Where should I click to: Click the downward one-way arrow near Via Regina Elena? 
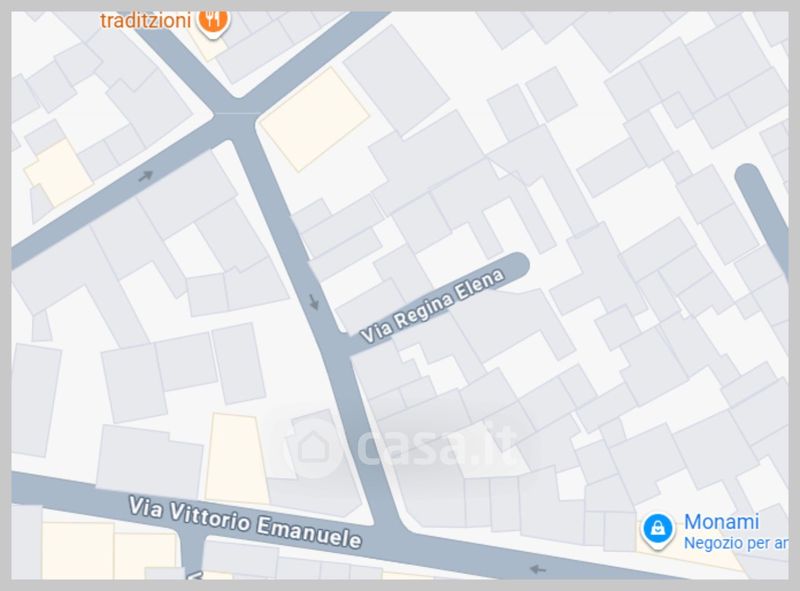(x=314, y=302)
